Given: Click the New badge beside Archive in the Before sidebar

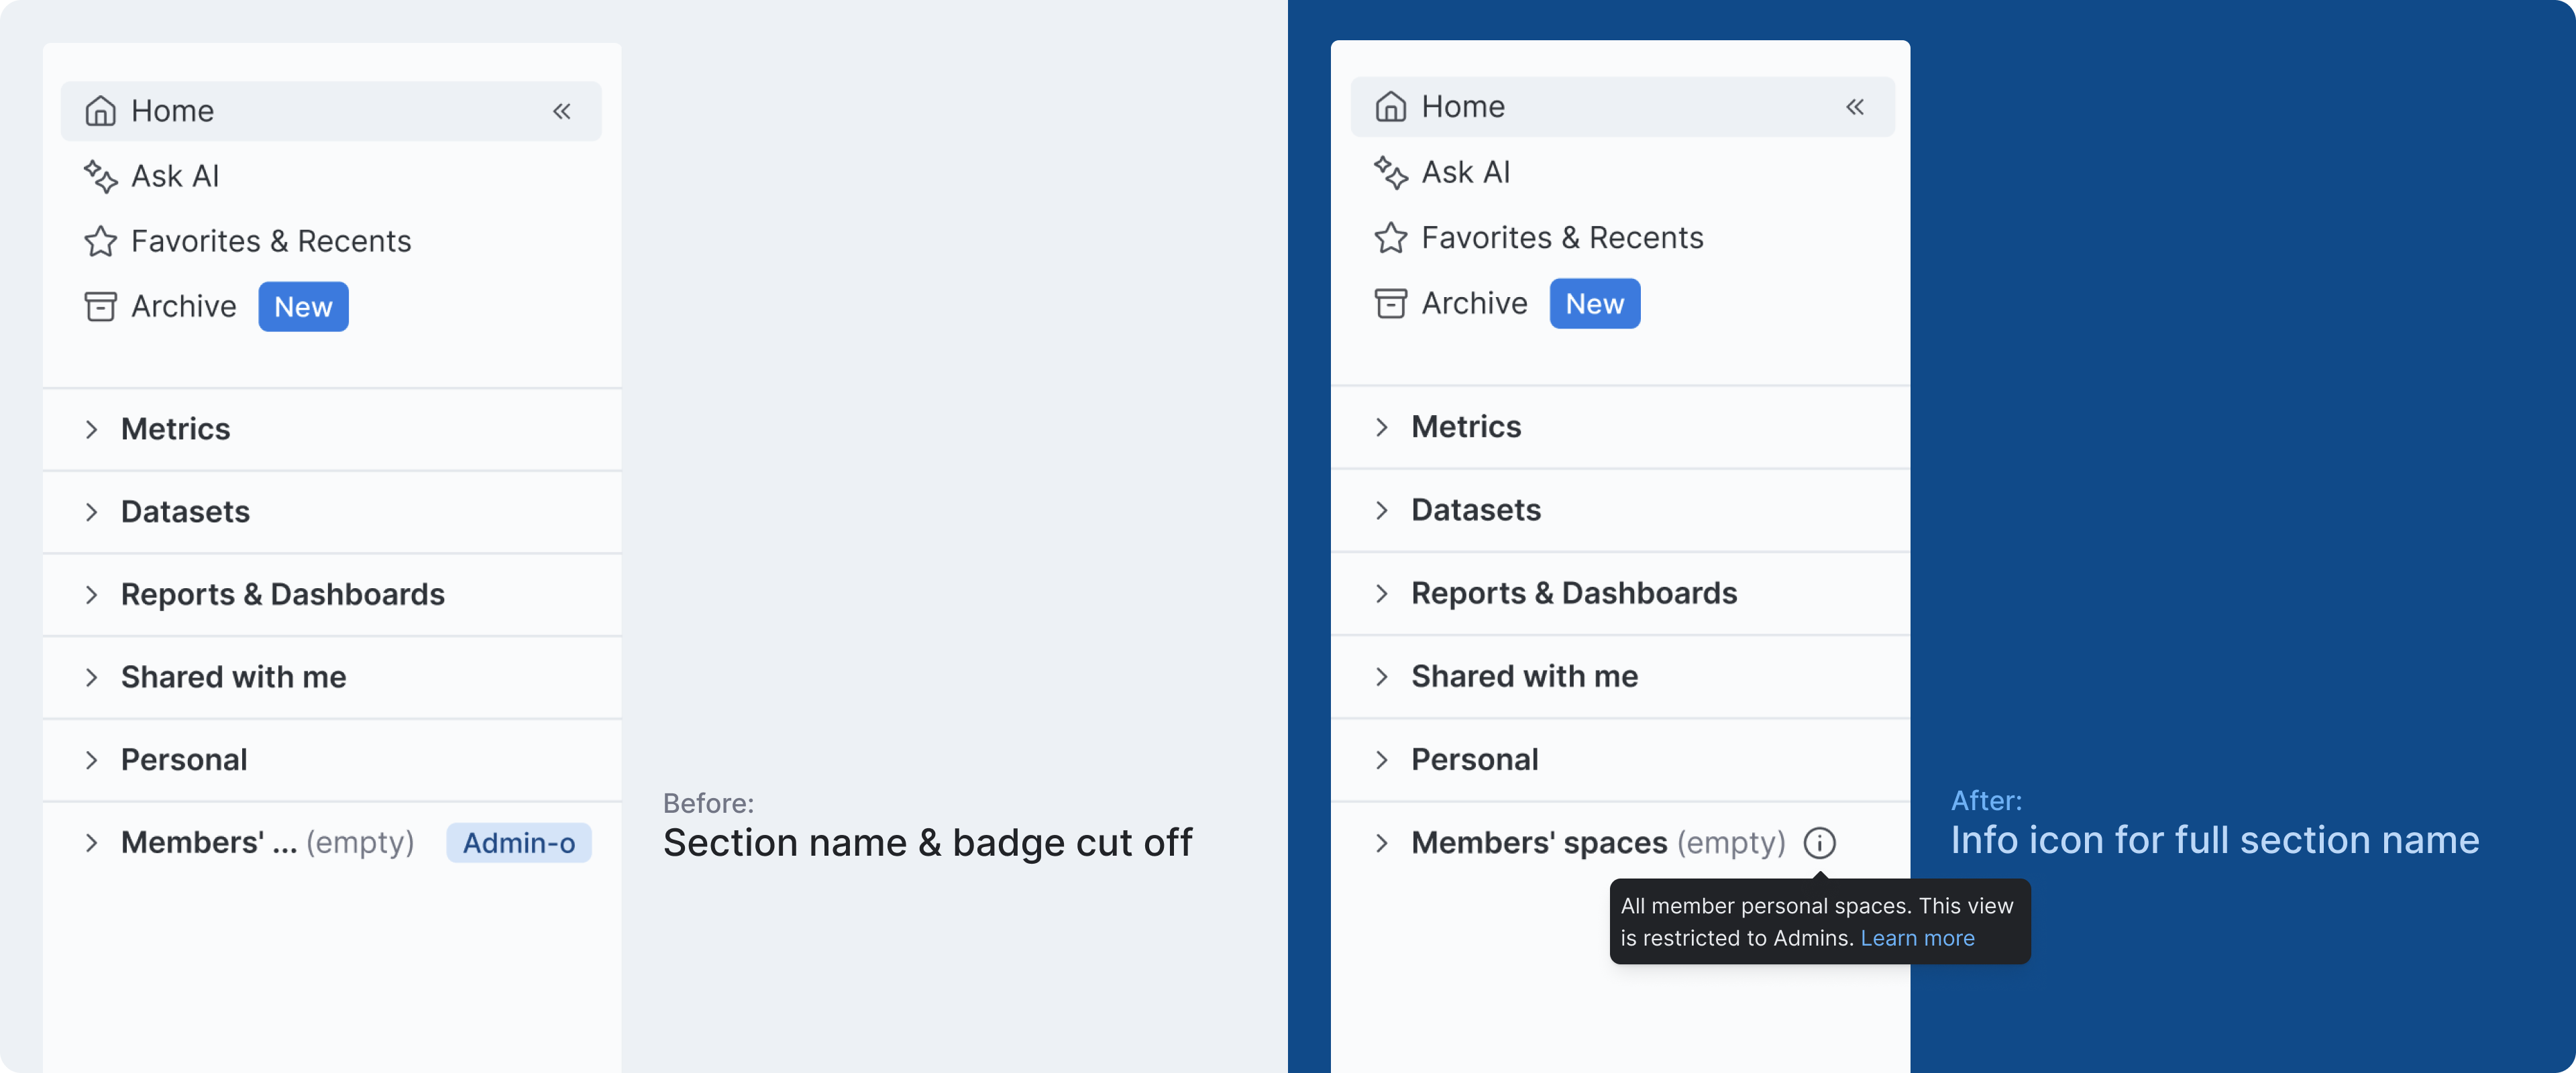Looking at the screenshot, I should [303, 307].
